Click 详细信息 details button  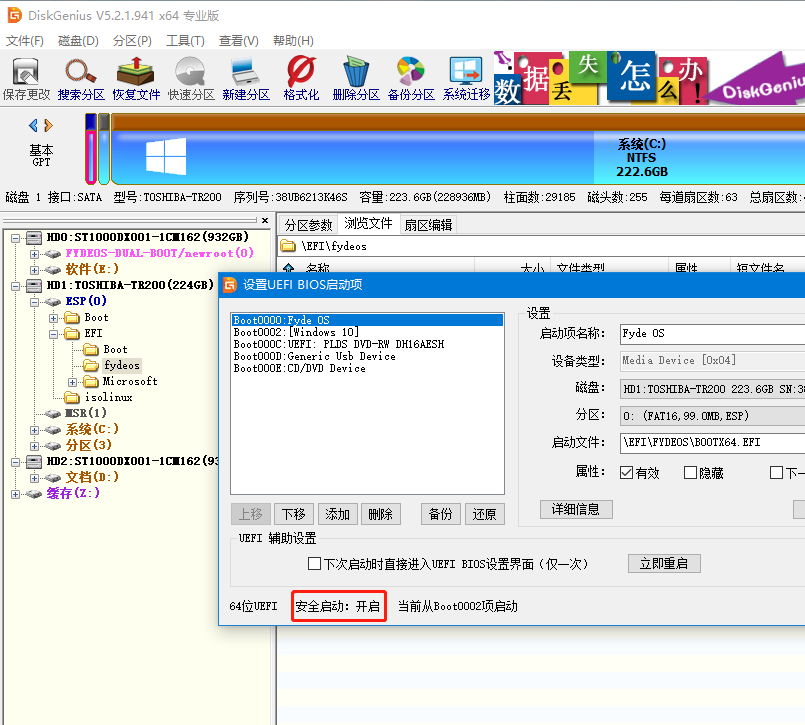(x=576, y=509)
